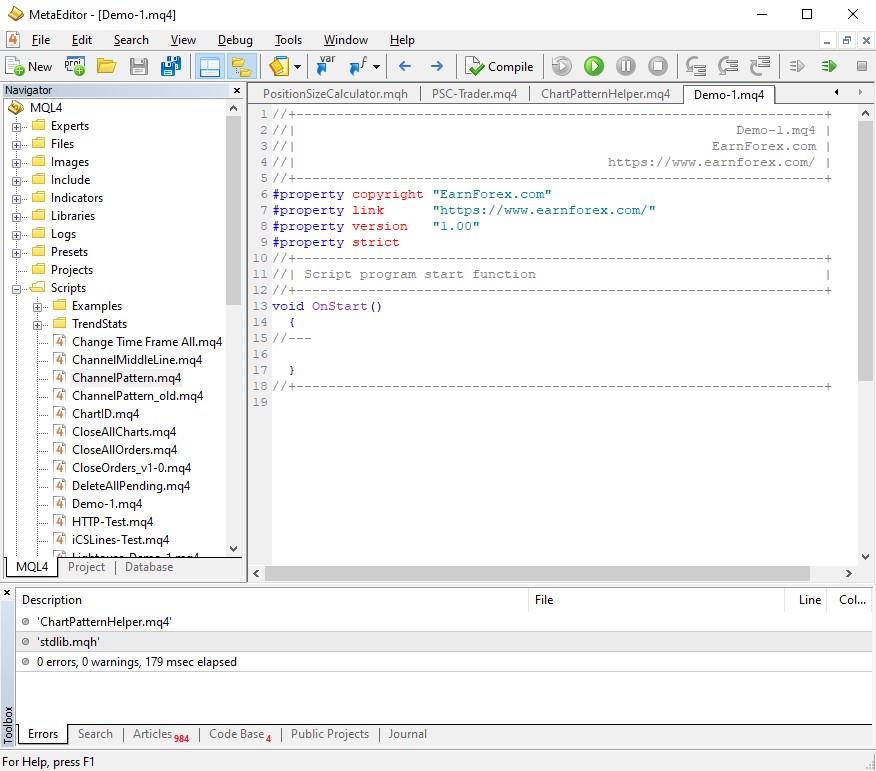
Task: Click the Navigate Back arrow icon
Action: (x=405, y=67)
